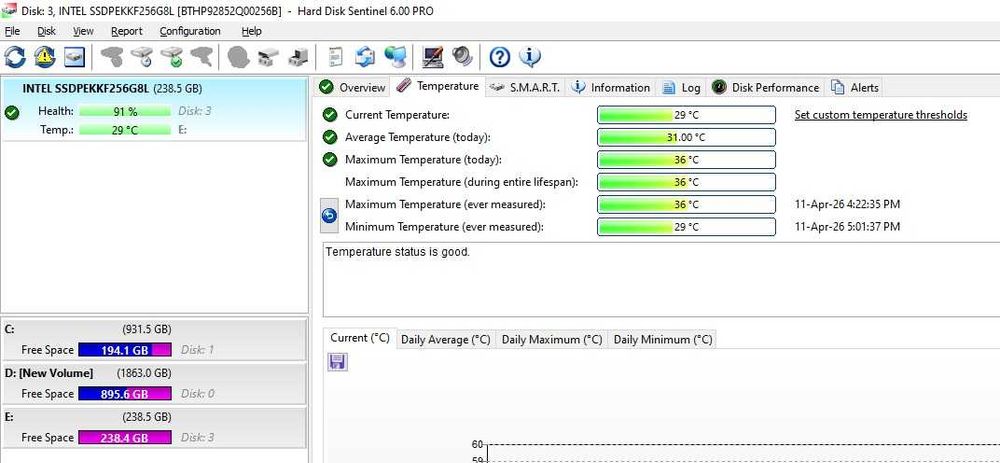The image size is (1000, 463).
Task: Select the INTEL SSDPEKKF256G8L disk entry
Action: click(x=154, y=108)
